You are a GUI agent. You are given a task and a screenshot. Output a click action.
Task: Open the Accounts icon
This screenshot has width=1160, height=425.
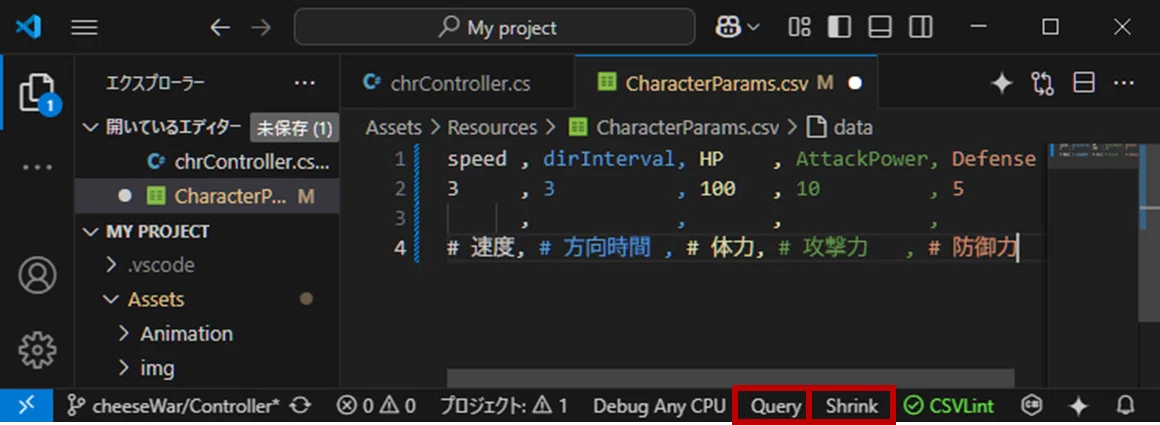click(x=37, y=275)
